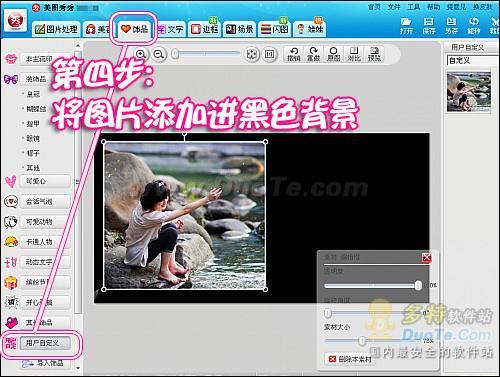
Task: Click the zoom in magnifier icon
Action: tap(141, 54)
